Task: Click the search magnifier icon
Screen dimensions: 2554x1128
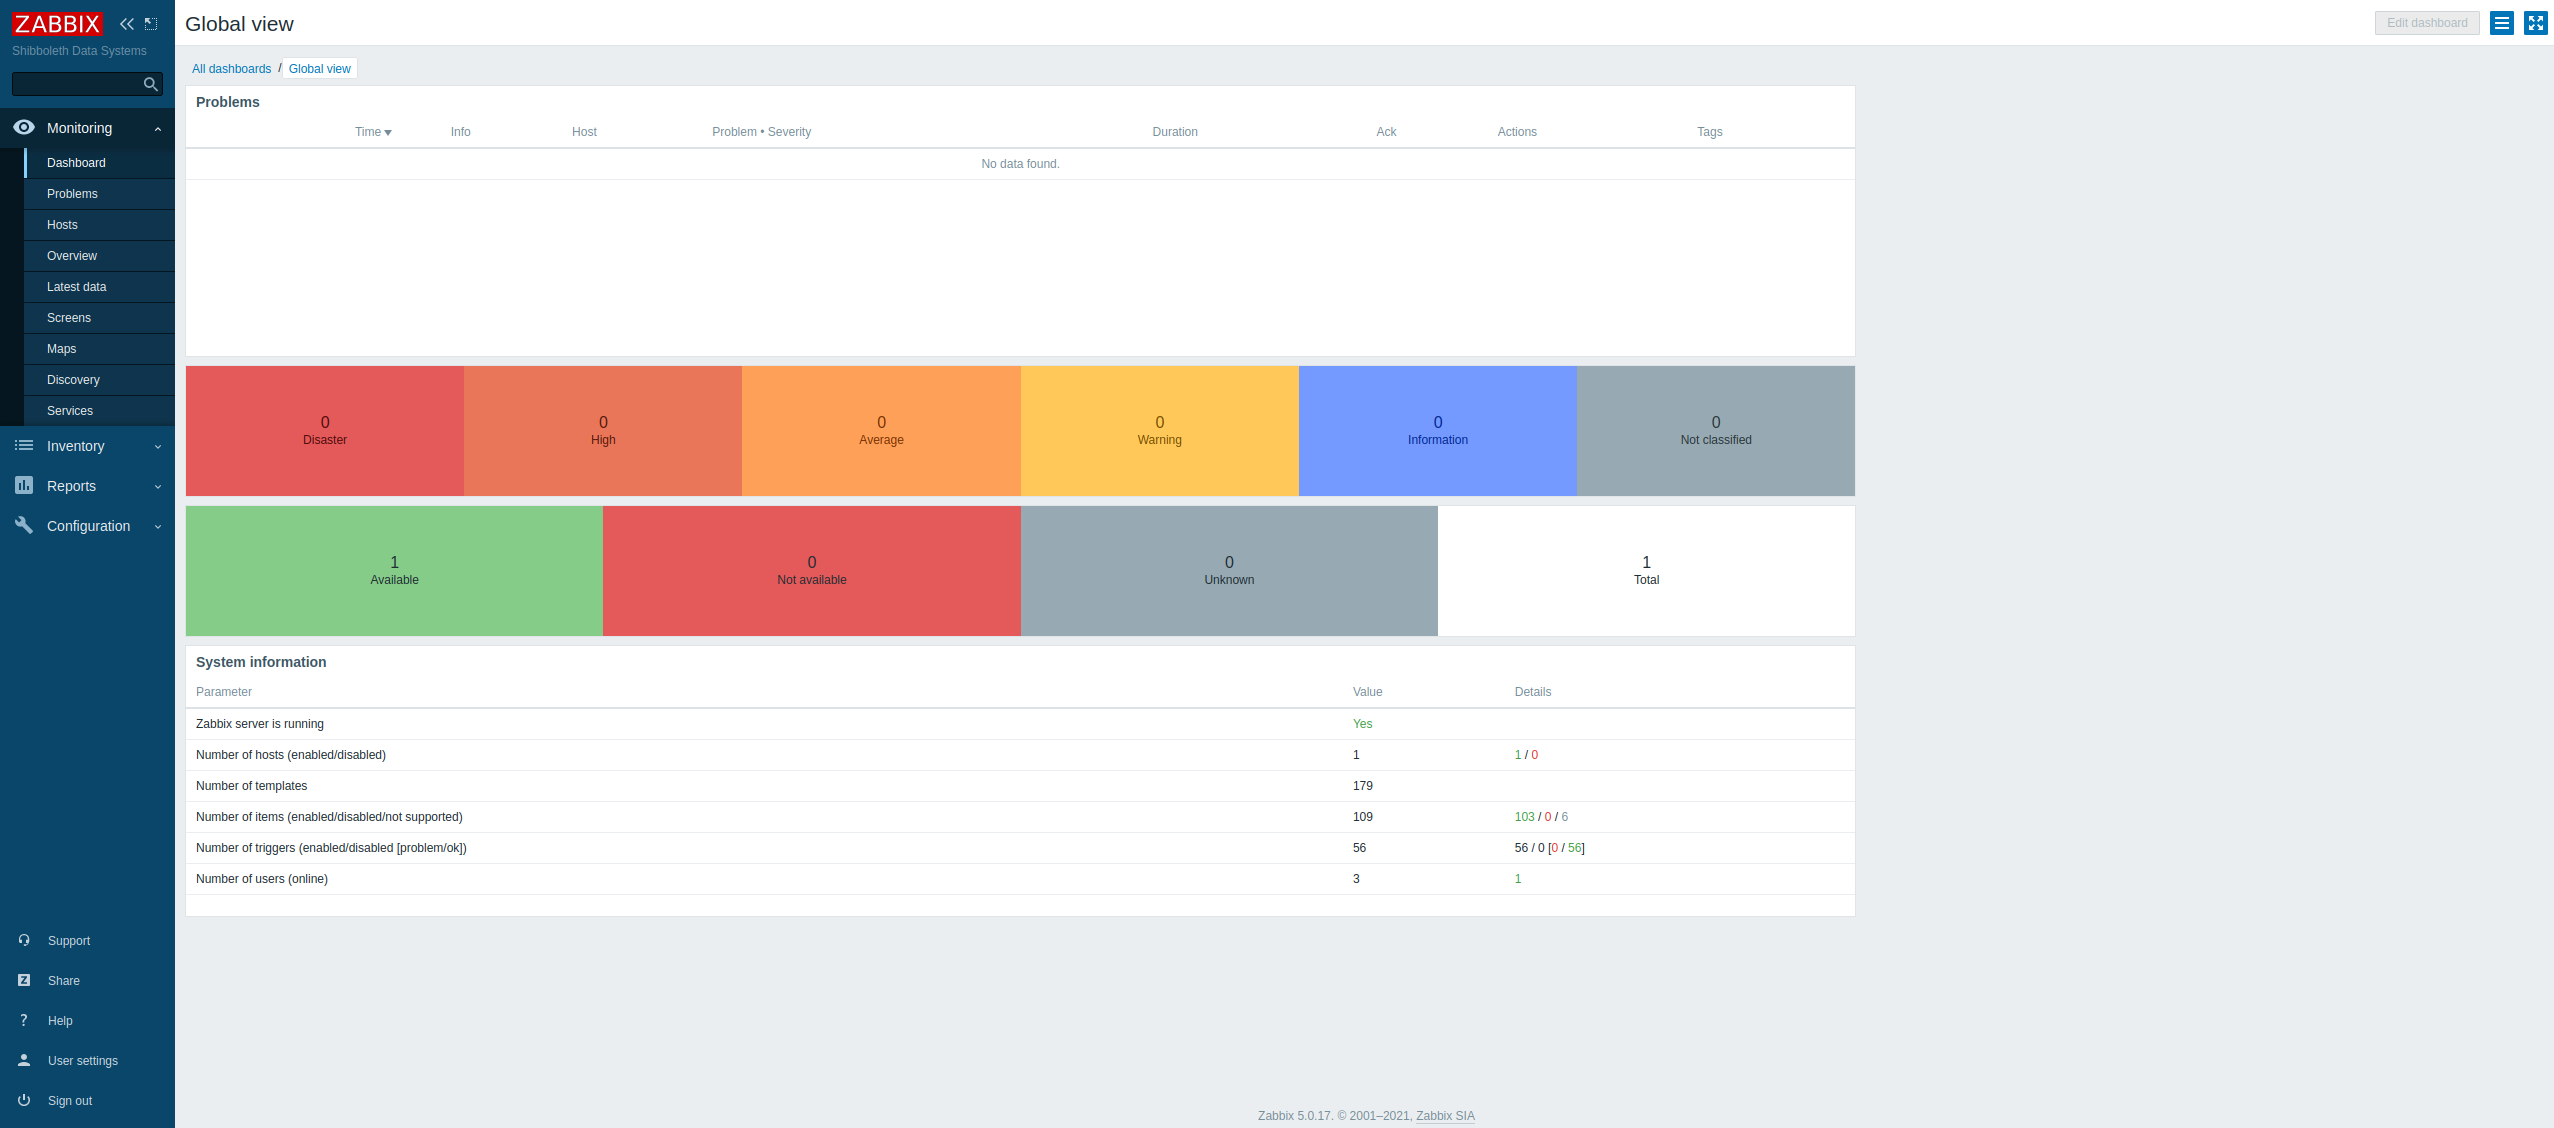Action: 151,84
